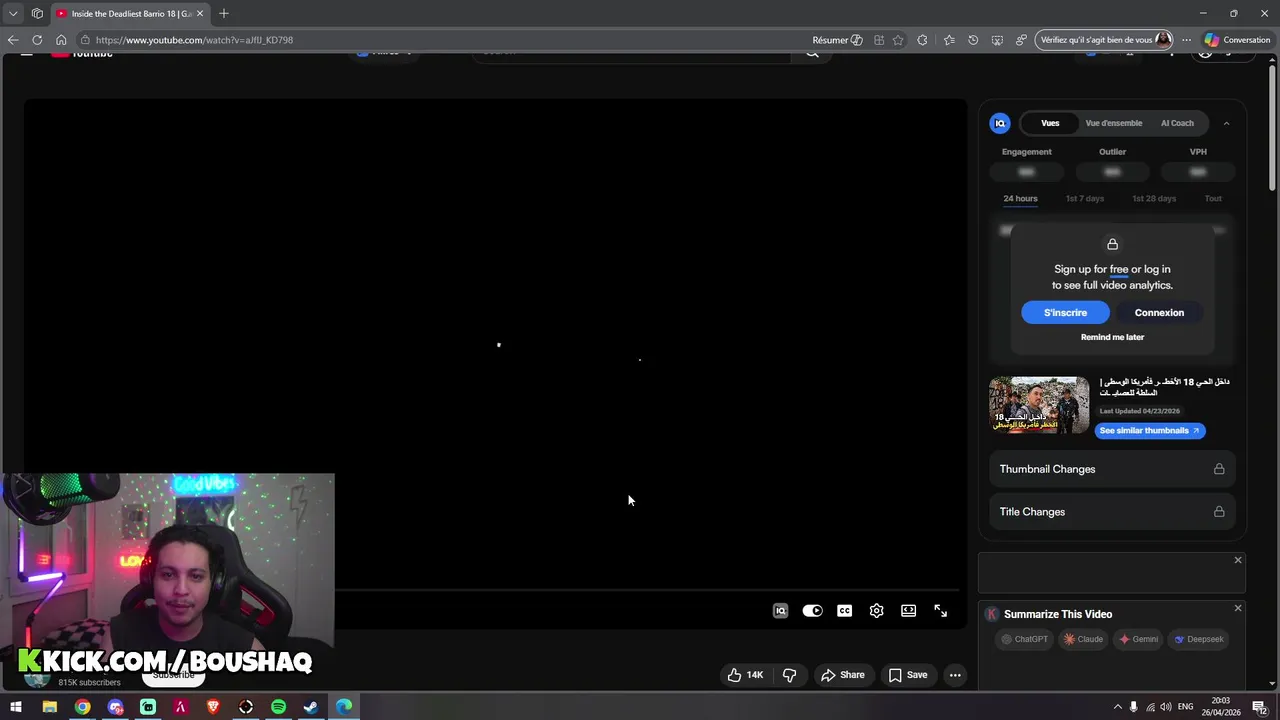Open the Copilot Conversation button
Image resolution: width=1280 pixels, height=720 pixels.
tap(1237, 40)
